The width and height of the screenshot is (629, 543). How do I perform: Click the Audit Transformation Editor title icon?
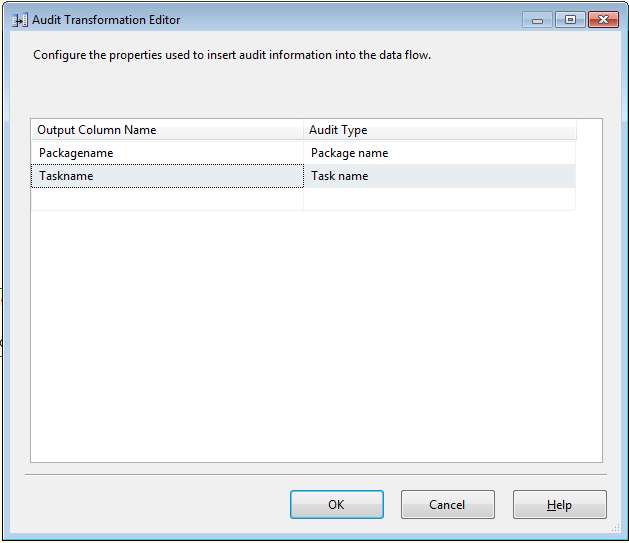pyautogui.click(x=18, y=19)
